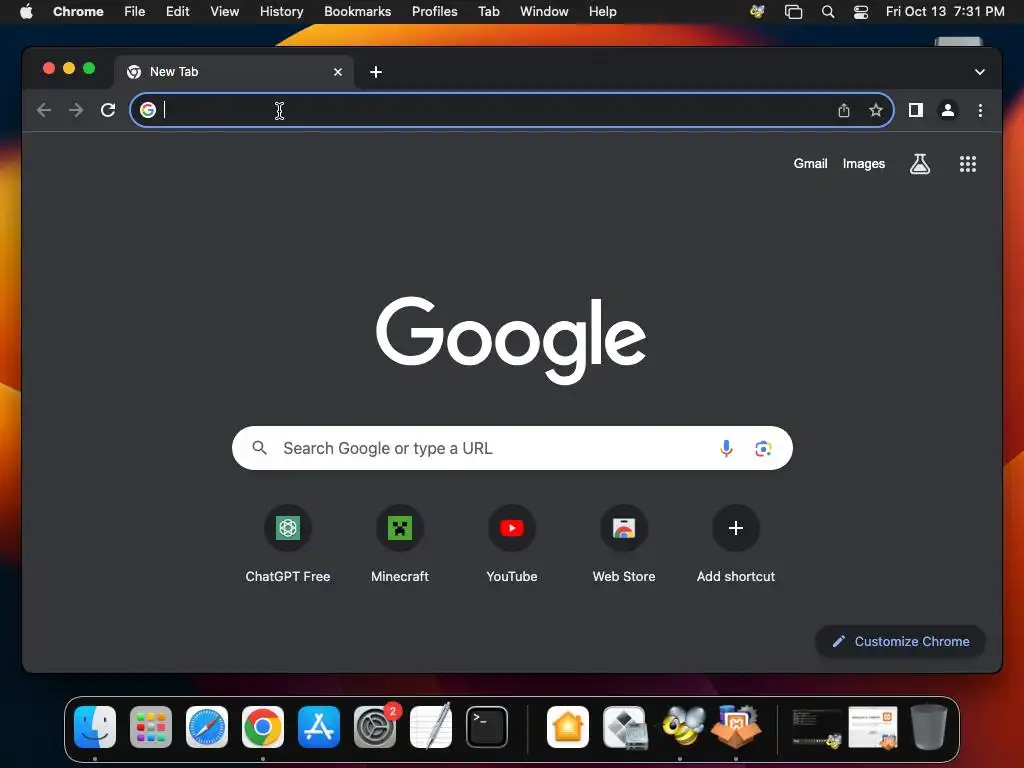Open the Tab menu
This screenshot has height=768, width=1024.
488,12
